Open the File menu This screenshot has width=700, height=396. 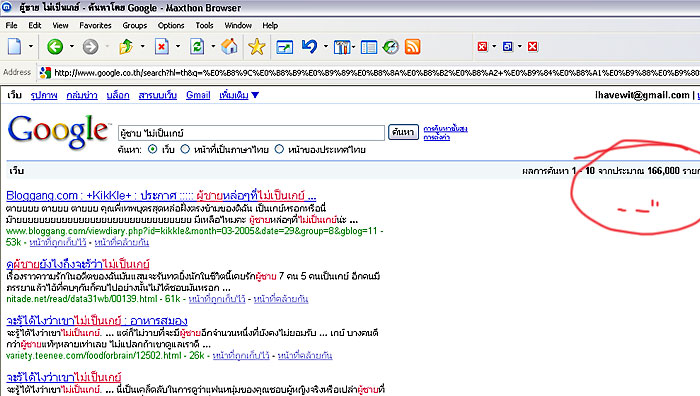pyautogui.click(x=12, y=25)
